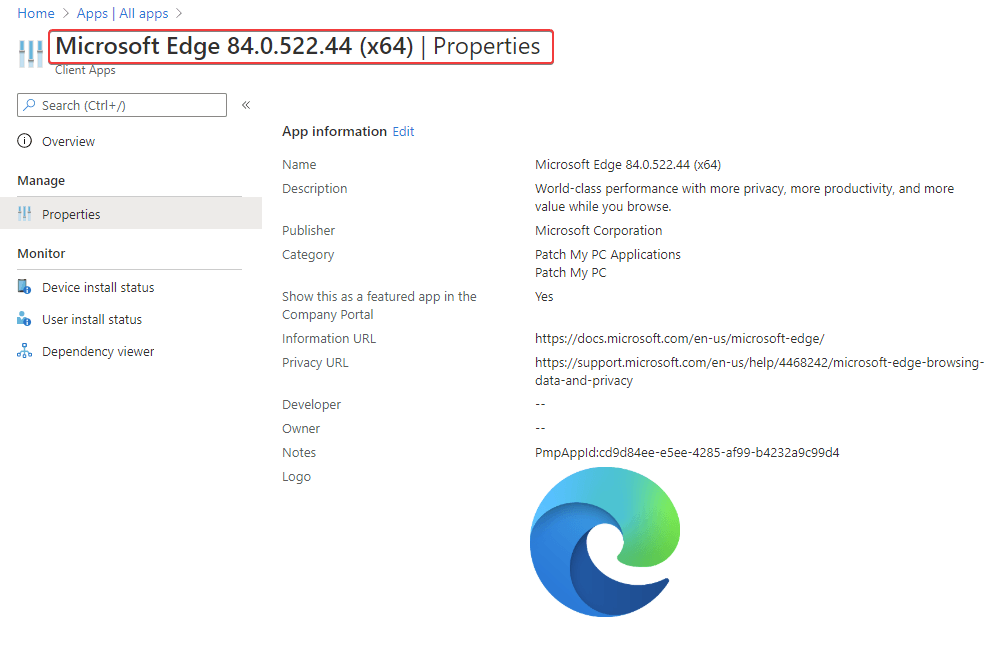Open the Overview menu item
Screen dimensions: 991x646
(68, 142)
